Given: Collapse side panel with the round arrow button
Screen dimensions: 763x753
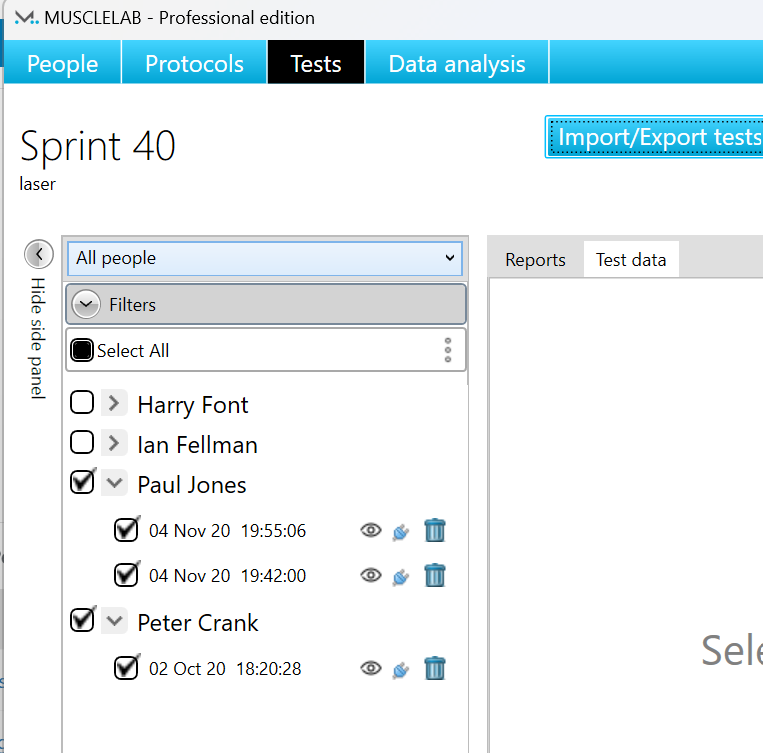Looking at the screenshot, I should 39,254.
